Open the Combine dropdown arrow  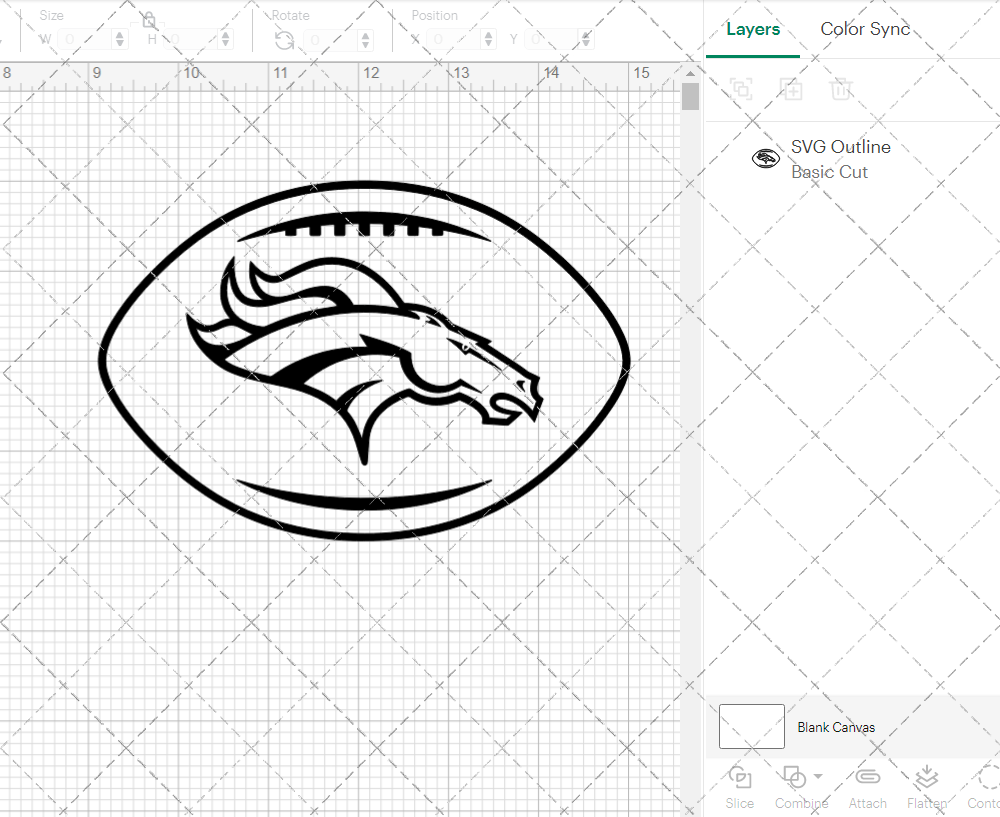[x=818, y=777]
